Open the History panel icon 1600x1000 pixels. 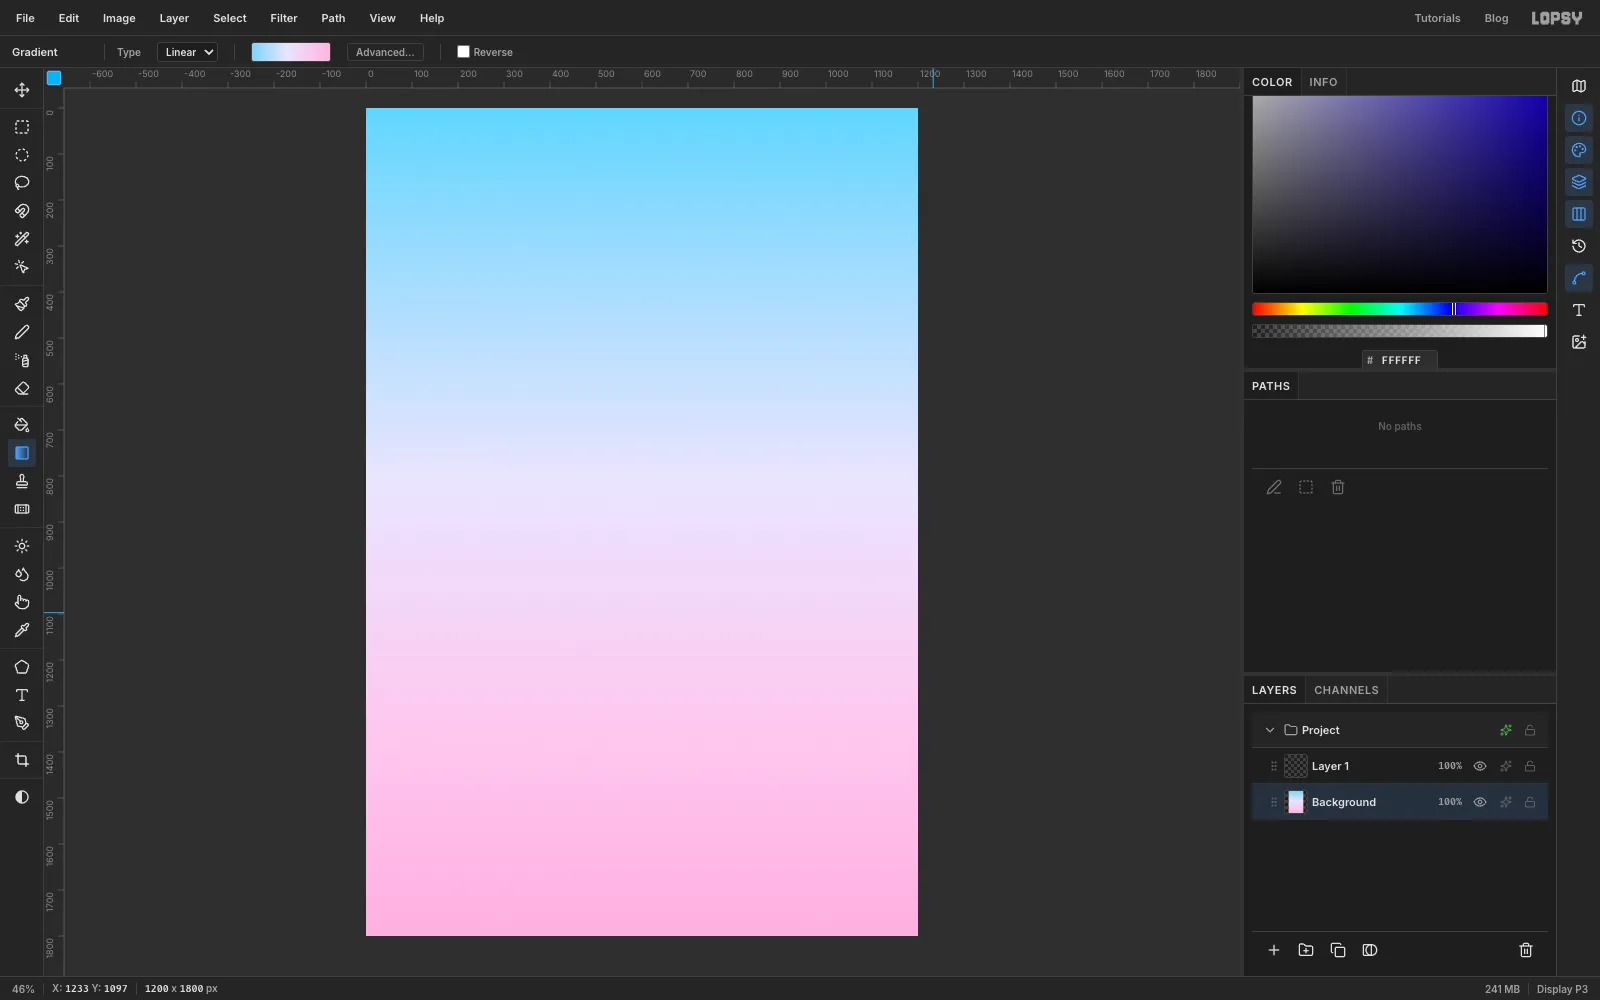[x=1579, y=246]
